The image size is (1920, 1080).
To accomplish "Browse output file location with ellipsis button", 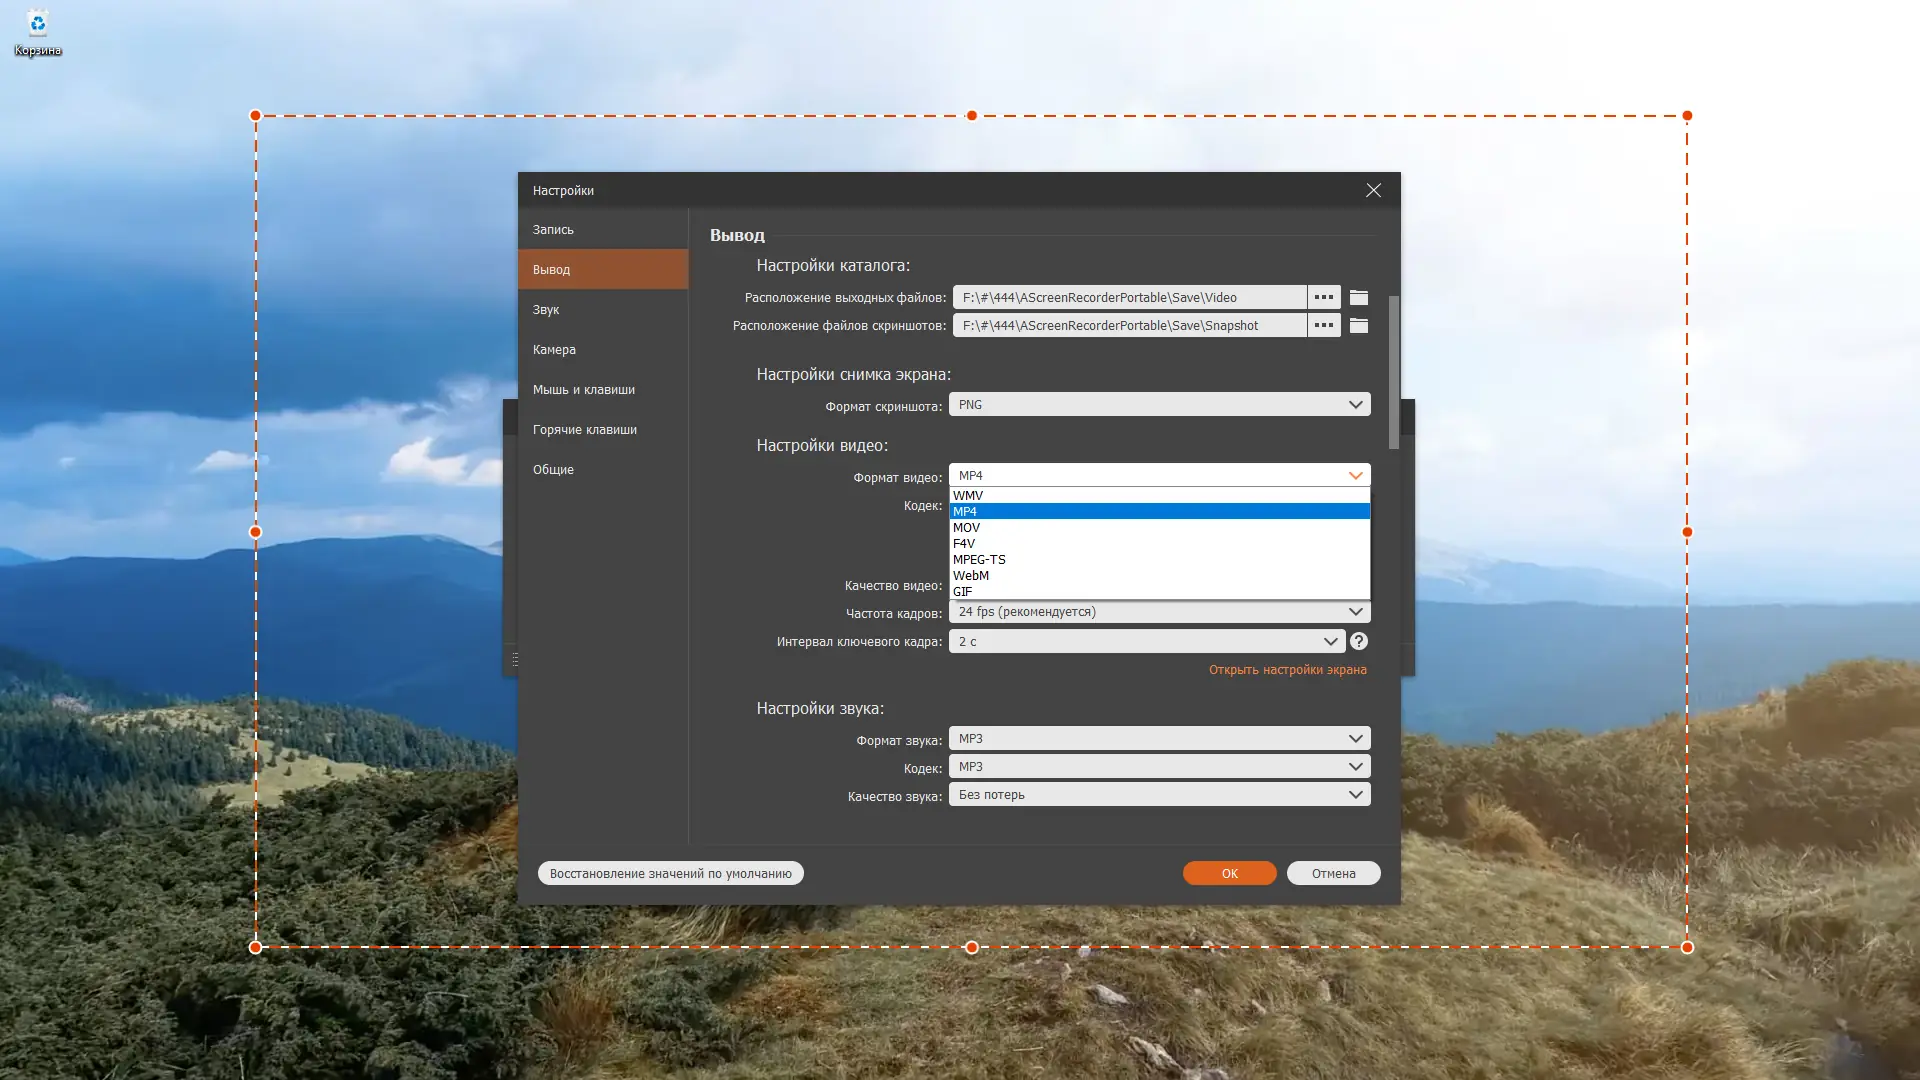I will [x=1323, y=297].
